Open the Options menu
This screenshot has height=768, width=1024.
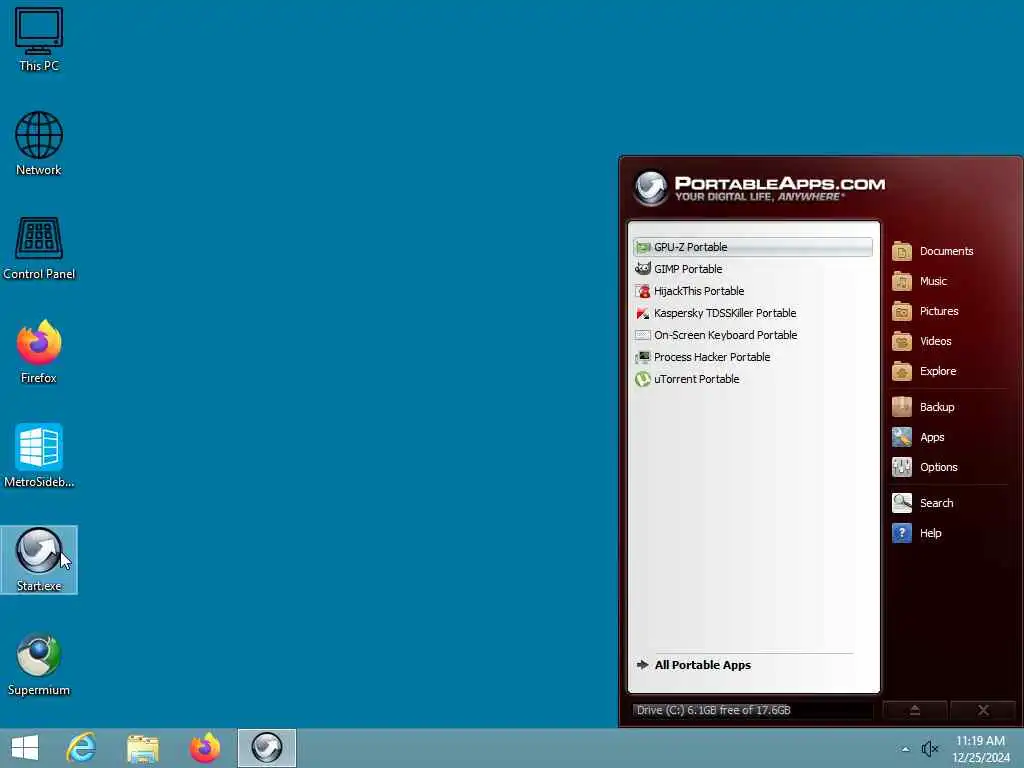click(925, 468)
